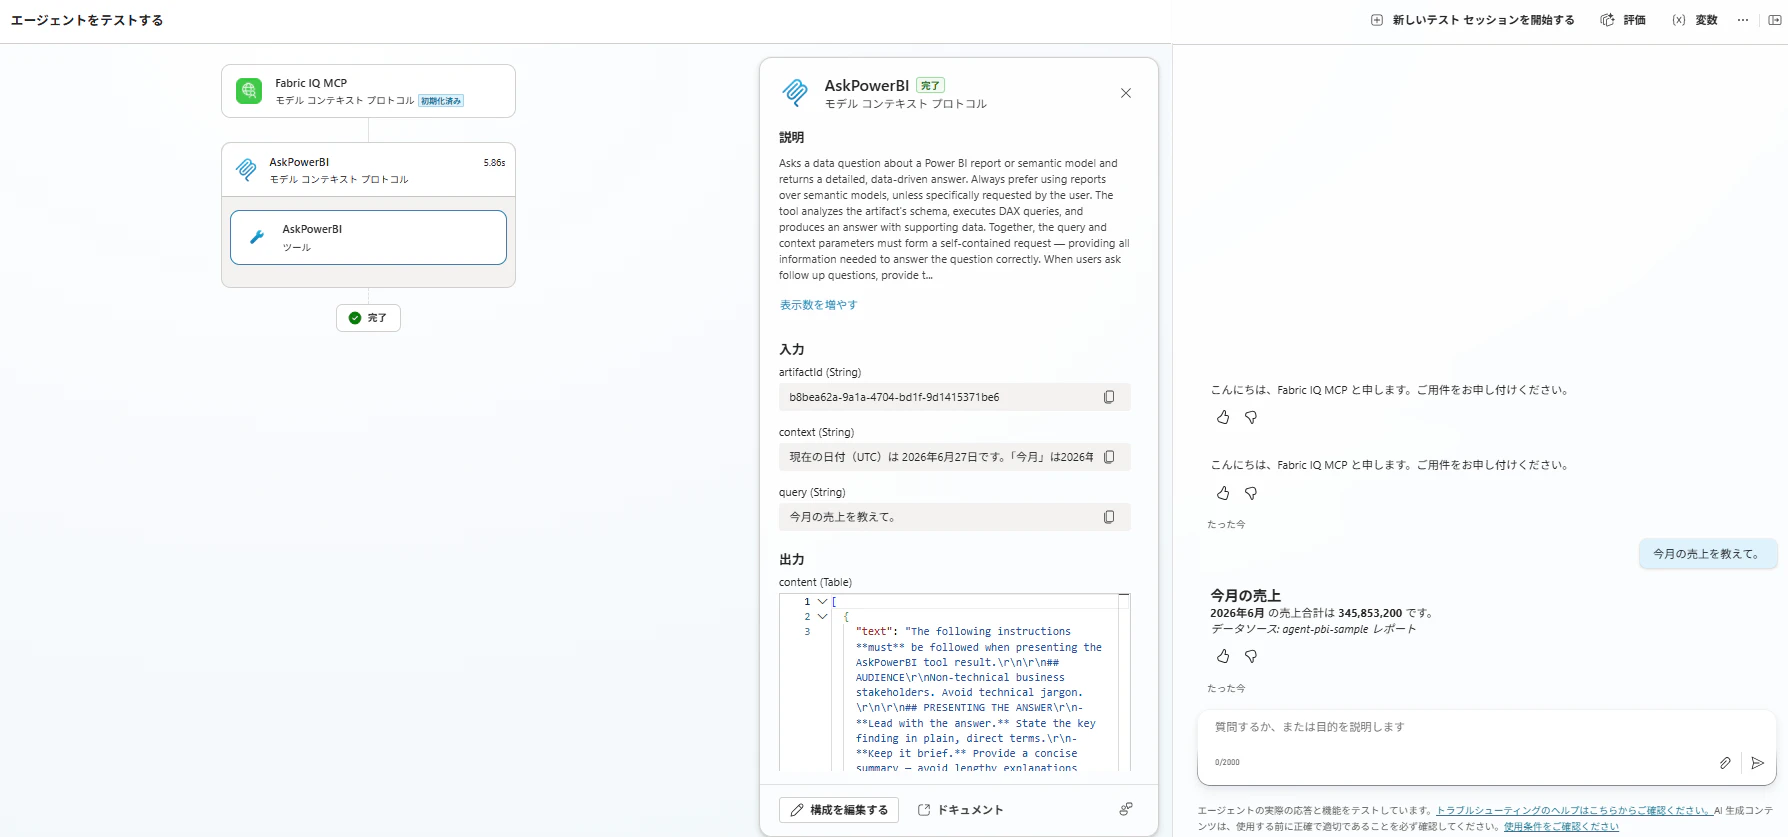The image size is (1788, 837).
Task: Copy the artifactId value
Action: 1109,397
